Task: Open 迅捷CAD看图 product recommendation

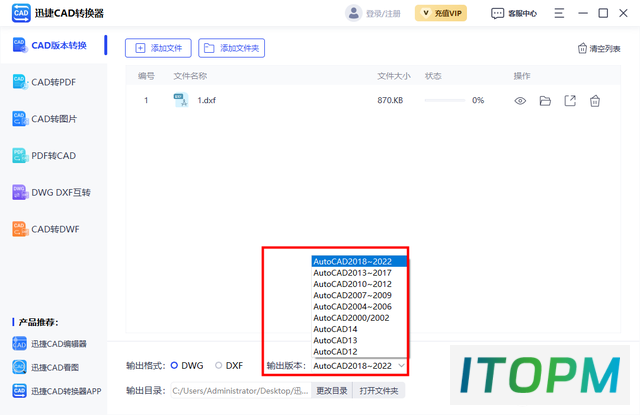Action: click(x=46, y=367)
